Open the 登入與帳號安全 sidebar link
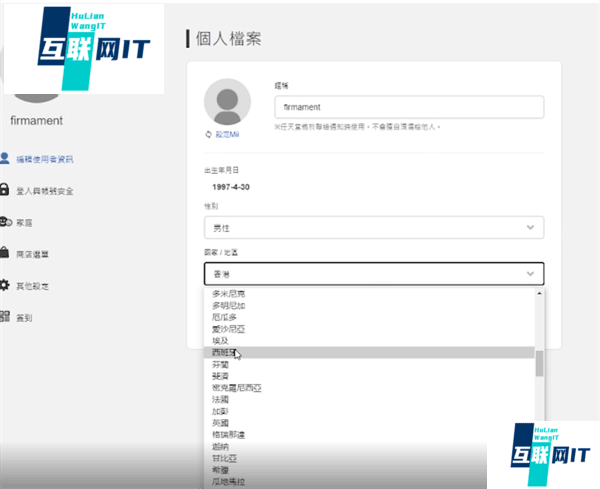The width and height of the screenshot is (600, 489). (x=44, y=190)
